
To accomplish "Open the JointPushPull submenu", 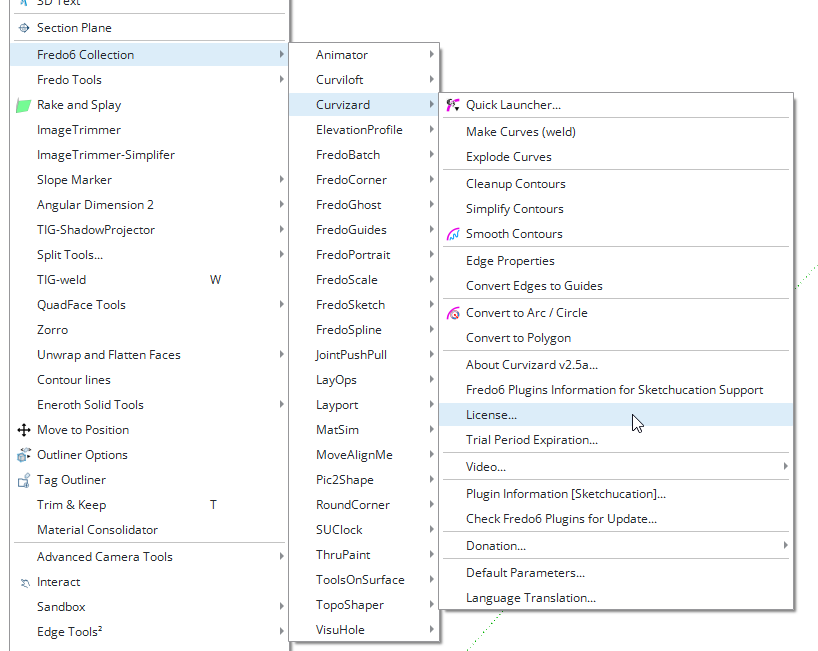I will [364, 355].
